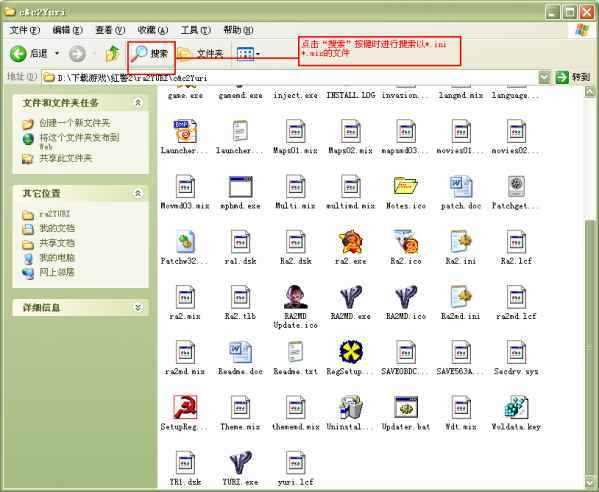Go up one folder level
Image resolution: width=599 pixels, height=492 pixels.
112,53
